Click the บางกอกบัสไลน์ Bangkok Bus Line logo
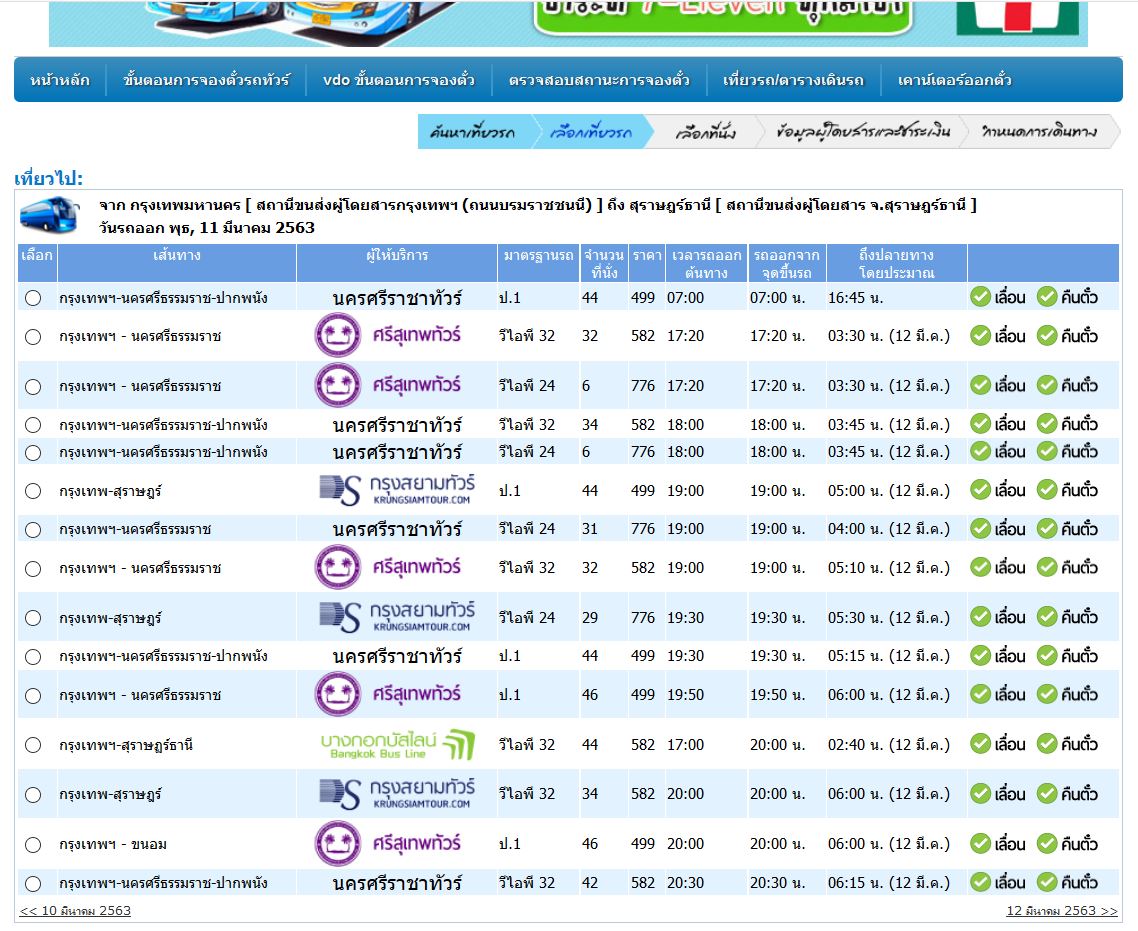 coord(398,744)
